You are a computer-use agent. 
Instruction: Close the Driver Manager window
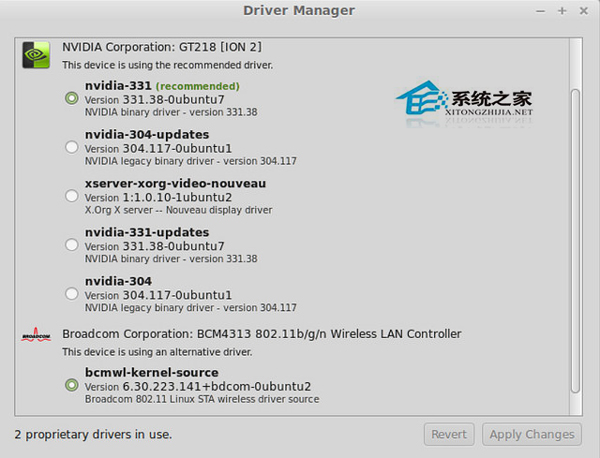click(x=584, y=11)
